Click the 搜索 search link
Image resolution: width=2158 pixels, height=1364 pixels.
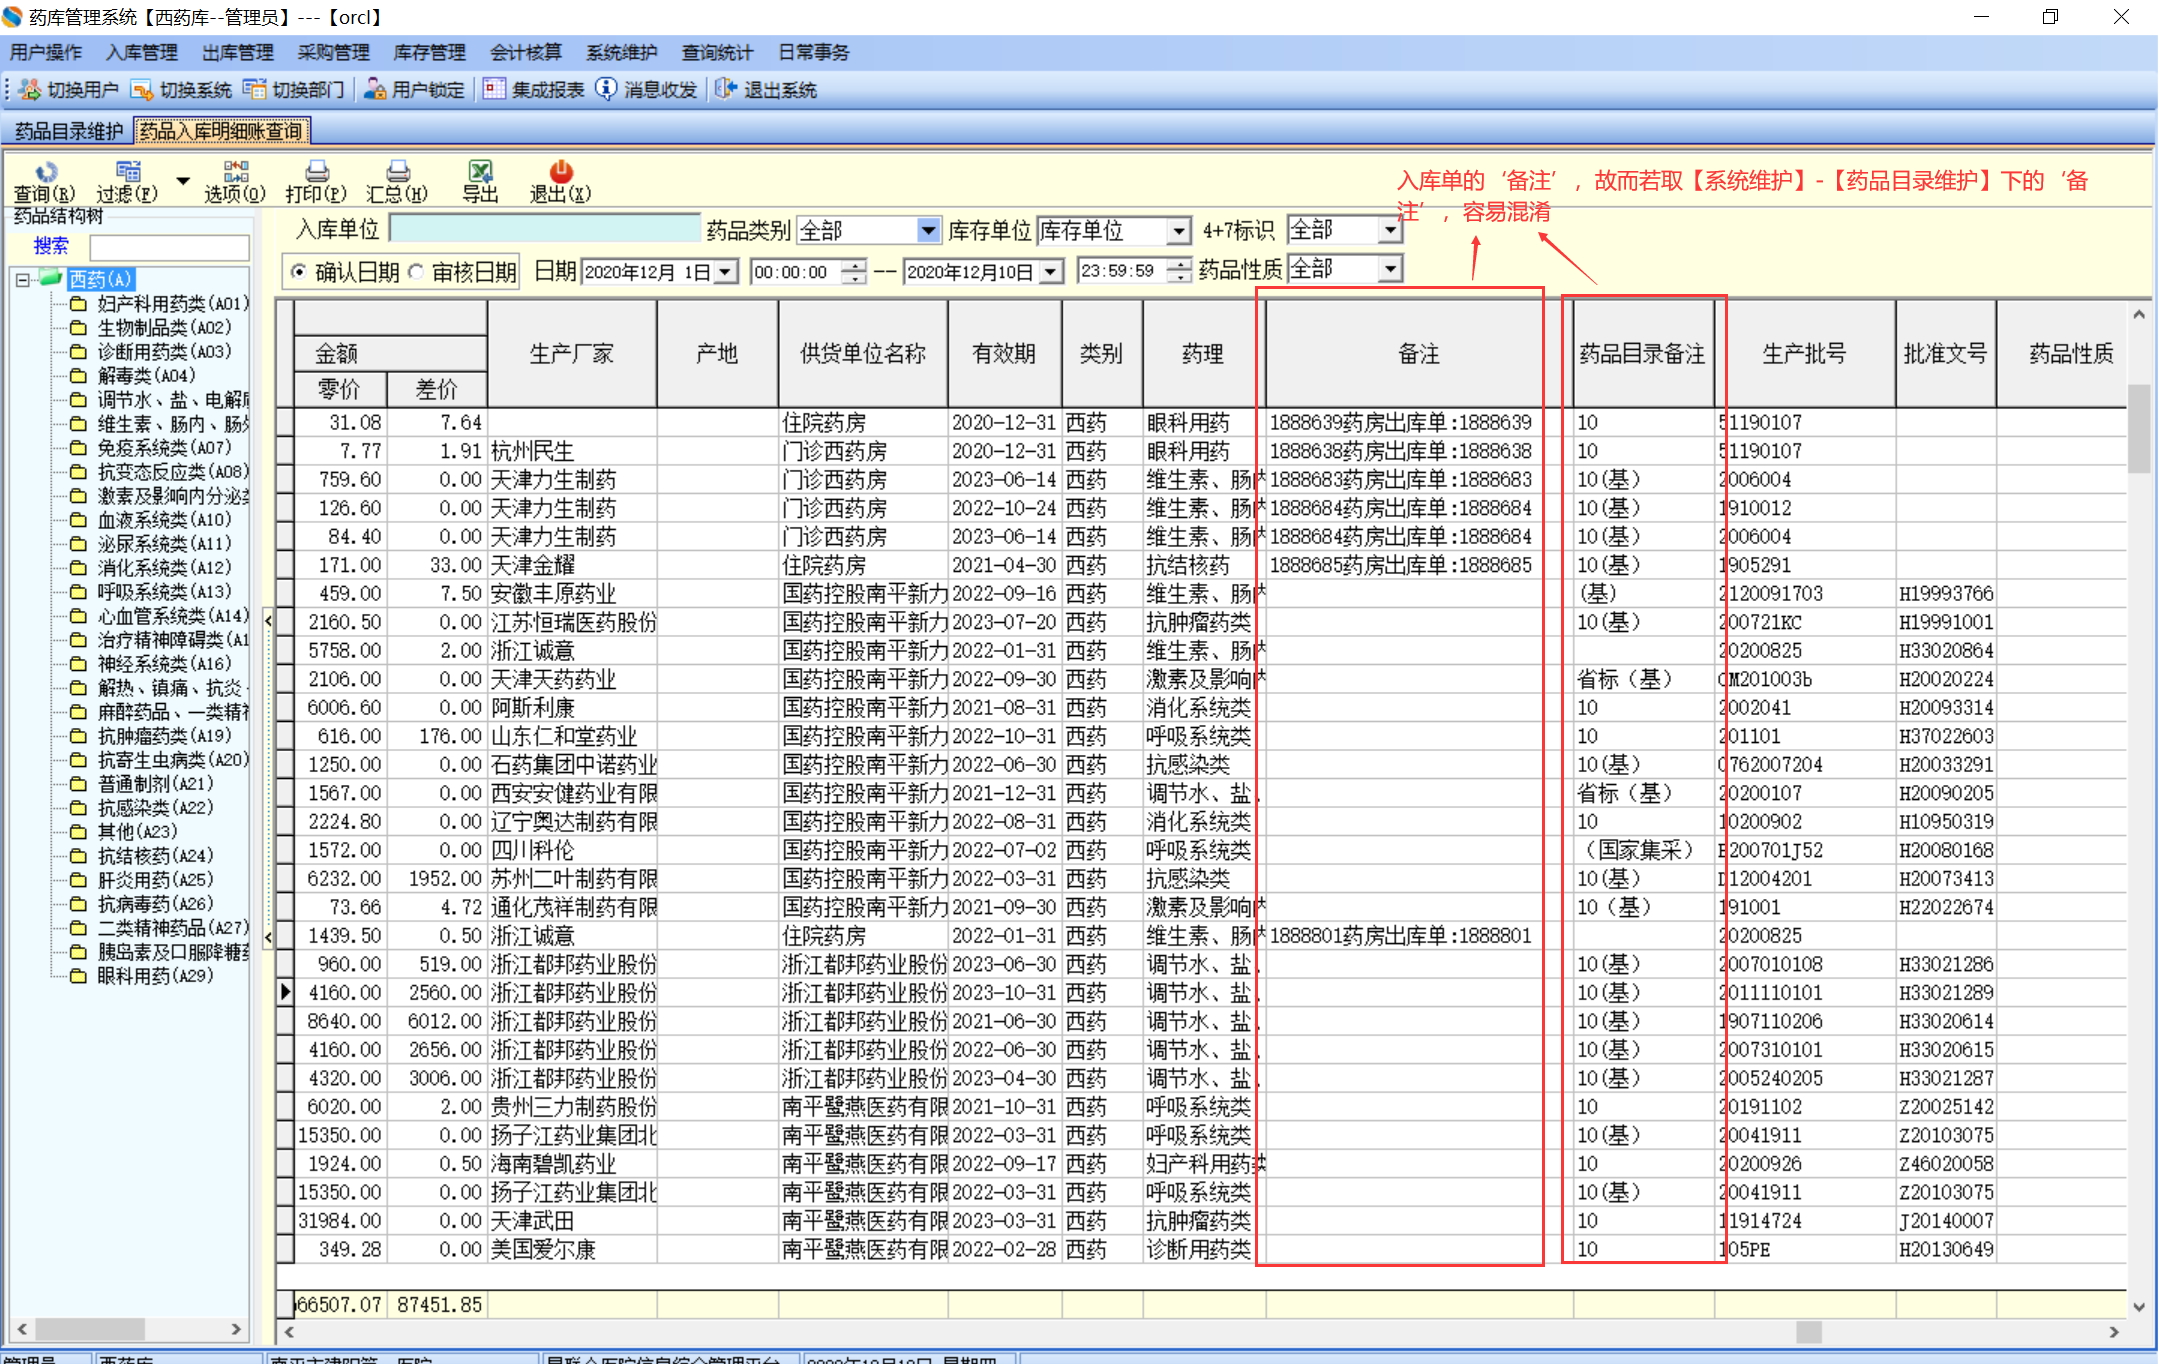pos(50,246)
